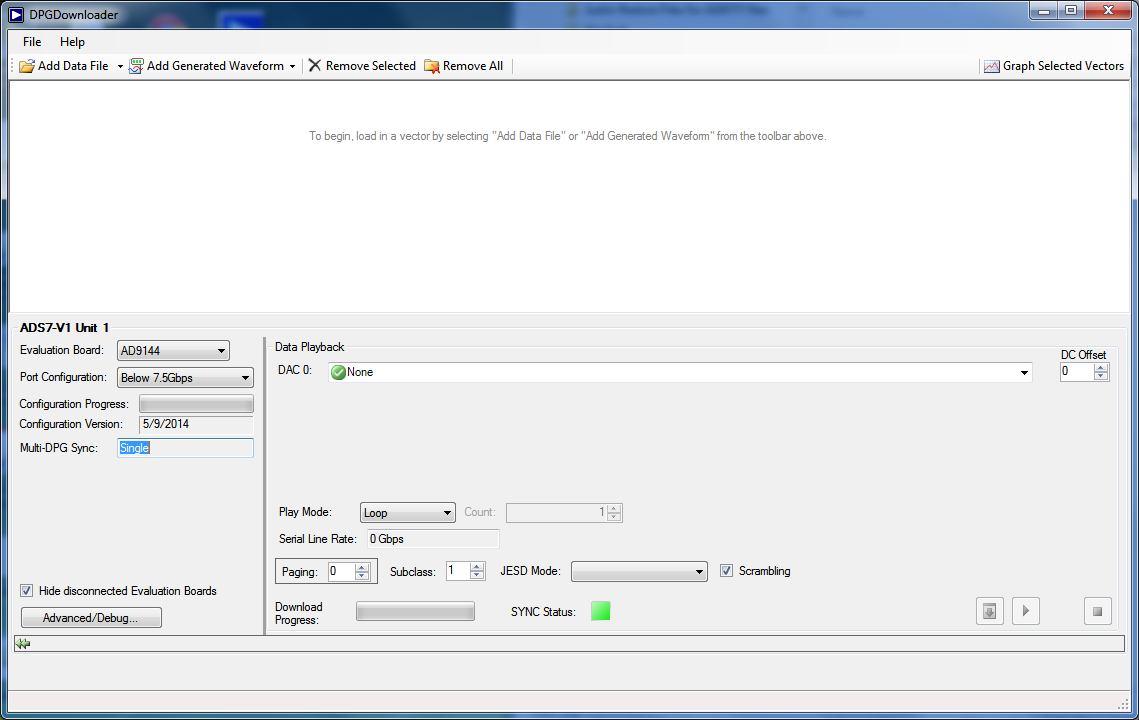The width and height of the screenshot is (1139, 720).
Task: Minimize the DPGDownloader window
Action: [1044, 11]
